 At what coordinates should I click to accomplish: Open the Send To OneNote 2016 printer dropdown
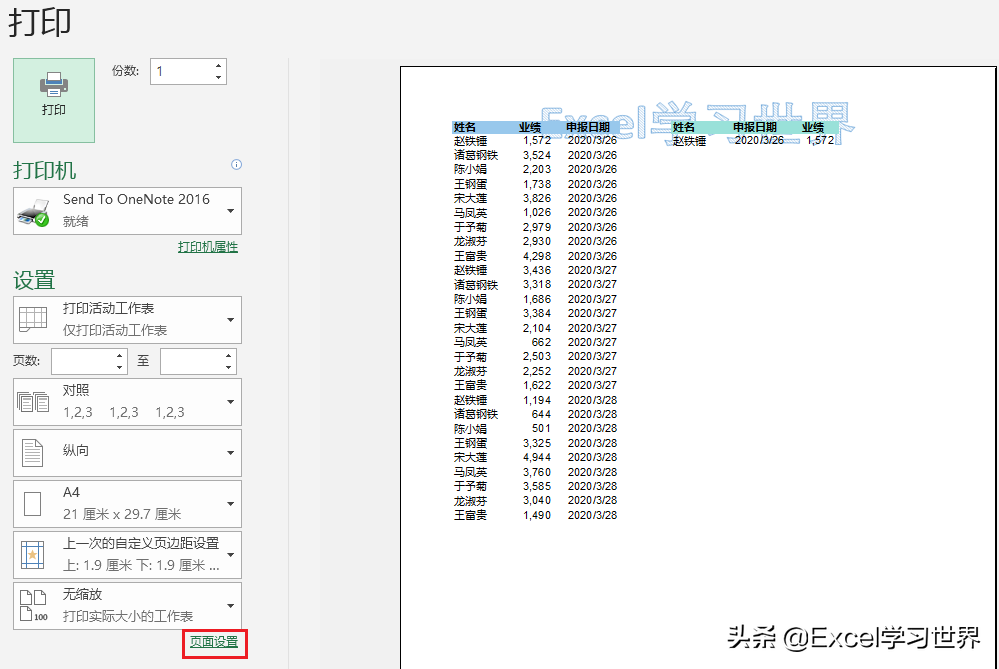click(127, 211)
